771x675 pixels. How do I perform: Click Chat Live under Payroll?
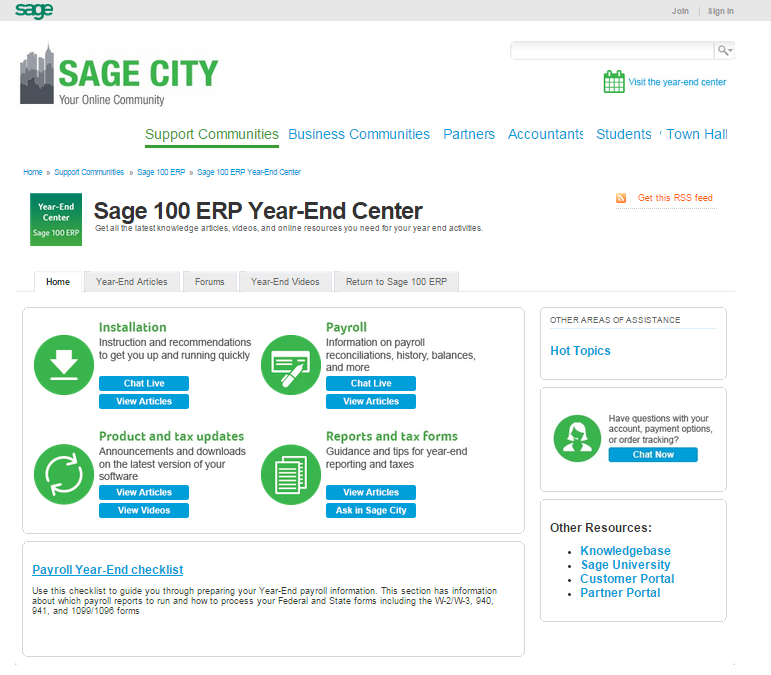371,383
